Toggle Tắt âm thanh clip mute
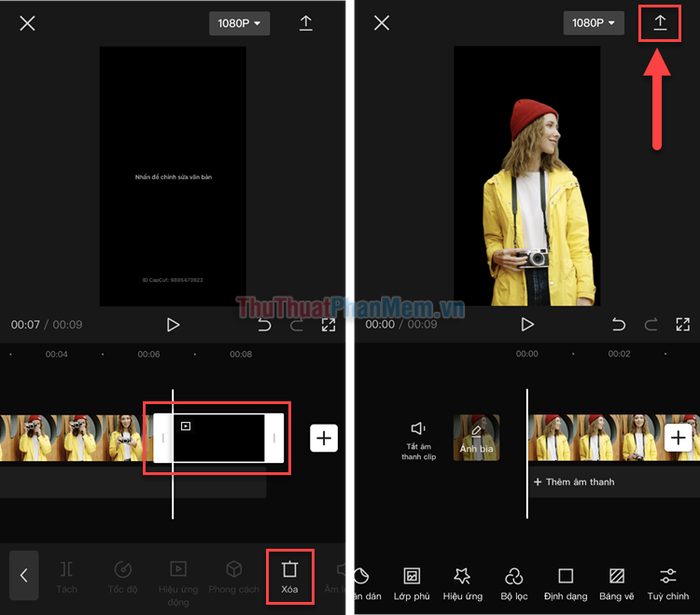 click(x=418, y=440)
